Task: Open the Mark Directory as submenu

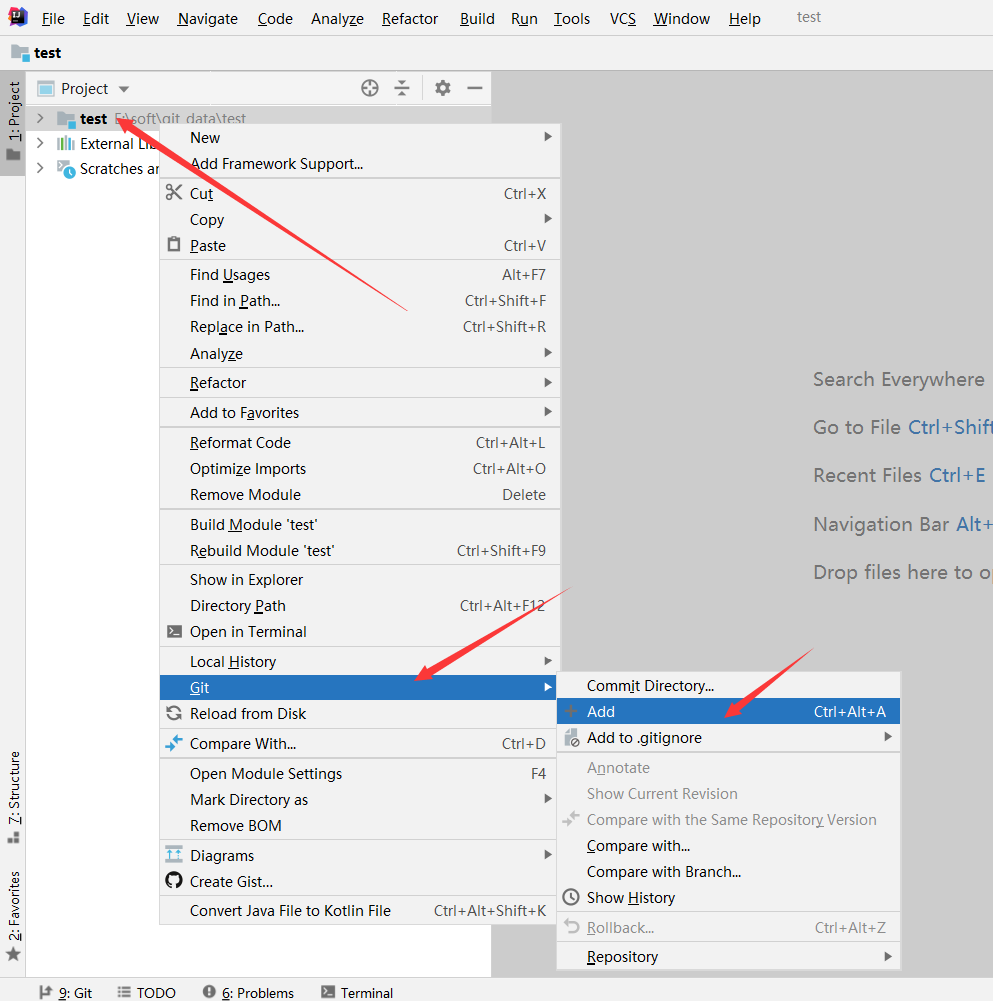Action: coord(360,799)
